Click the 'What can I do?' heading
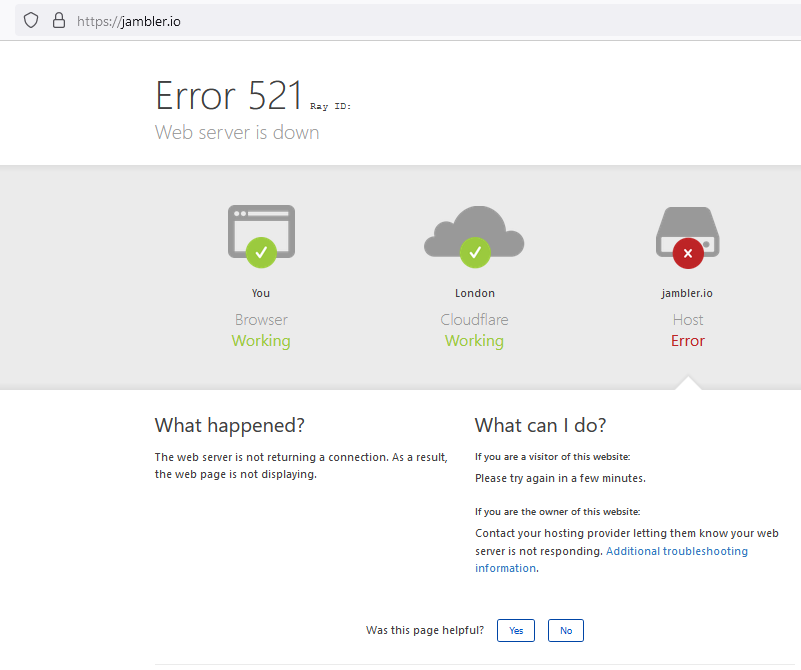Image resolution: width=801 pixels, height=670 pixels. click(x=540, y=425)
